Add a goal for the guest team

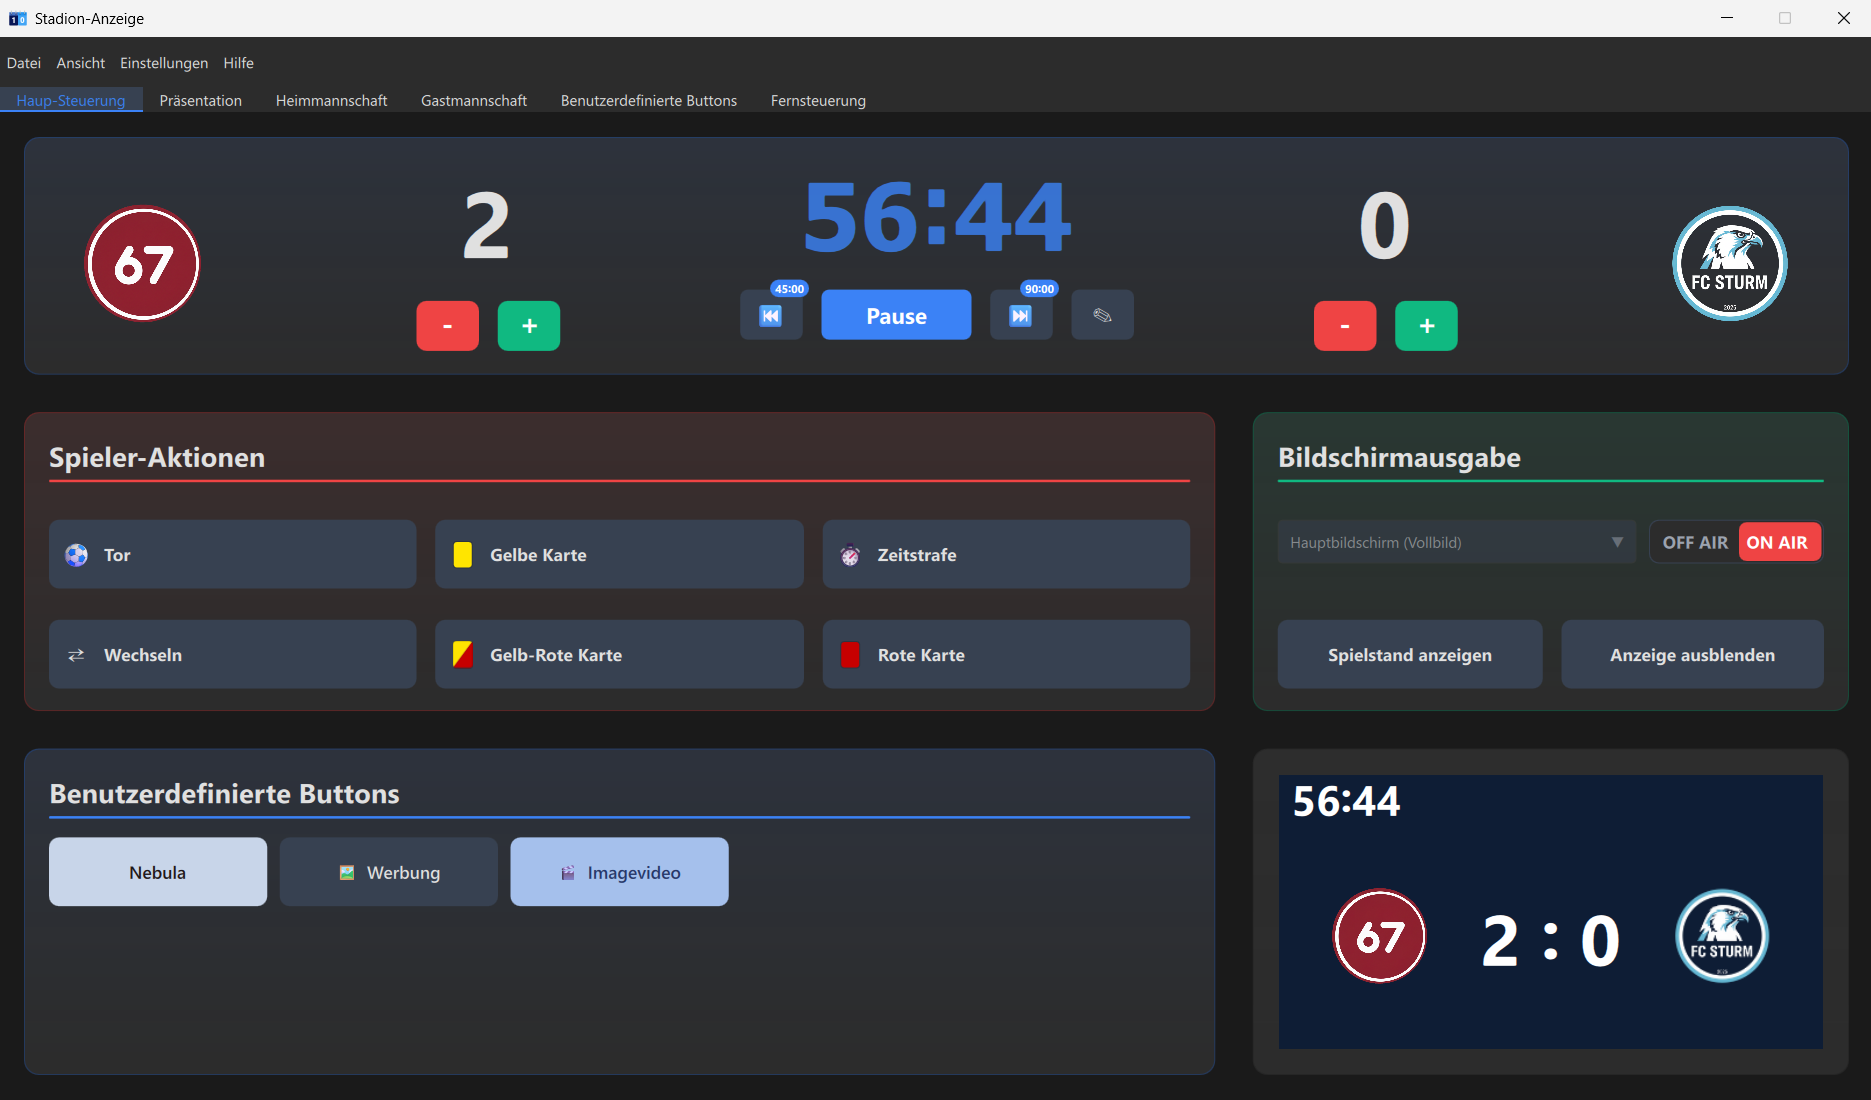click(1426, 326)
